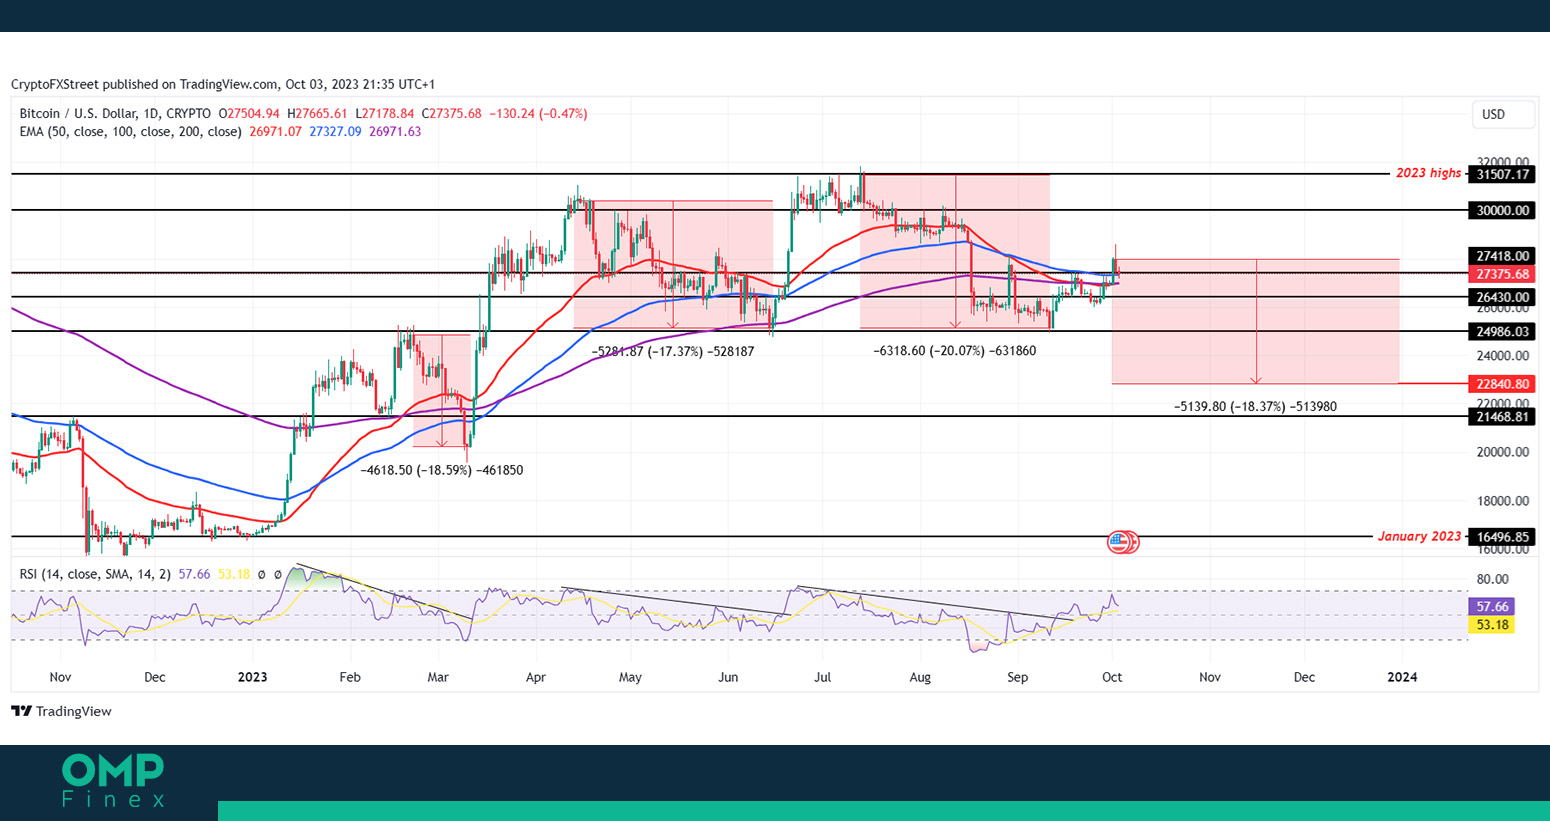Click the 2023 label on the time axis
Image resolution: width=1550 pixels, height=821 pixels.
click(x=253, y=677)
